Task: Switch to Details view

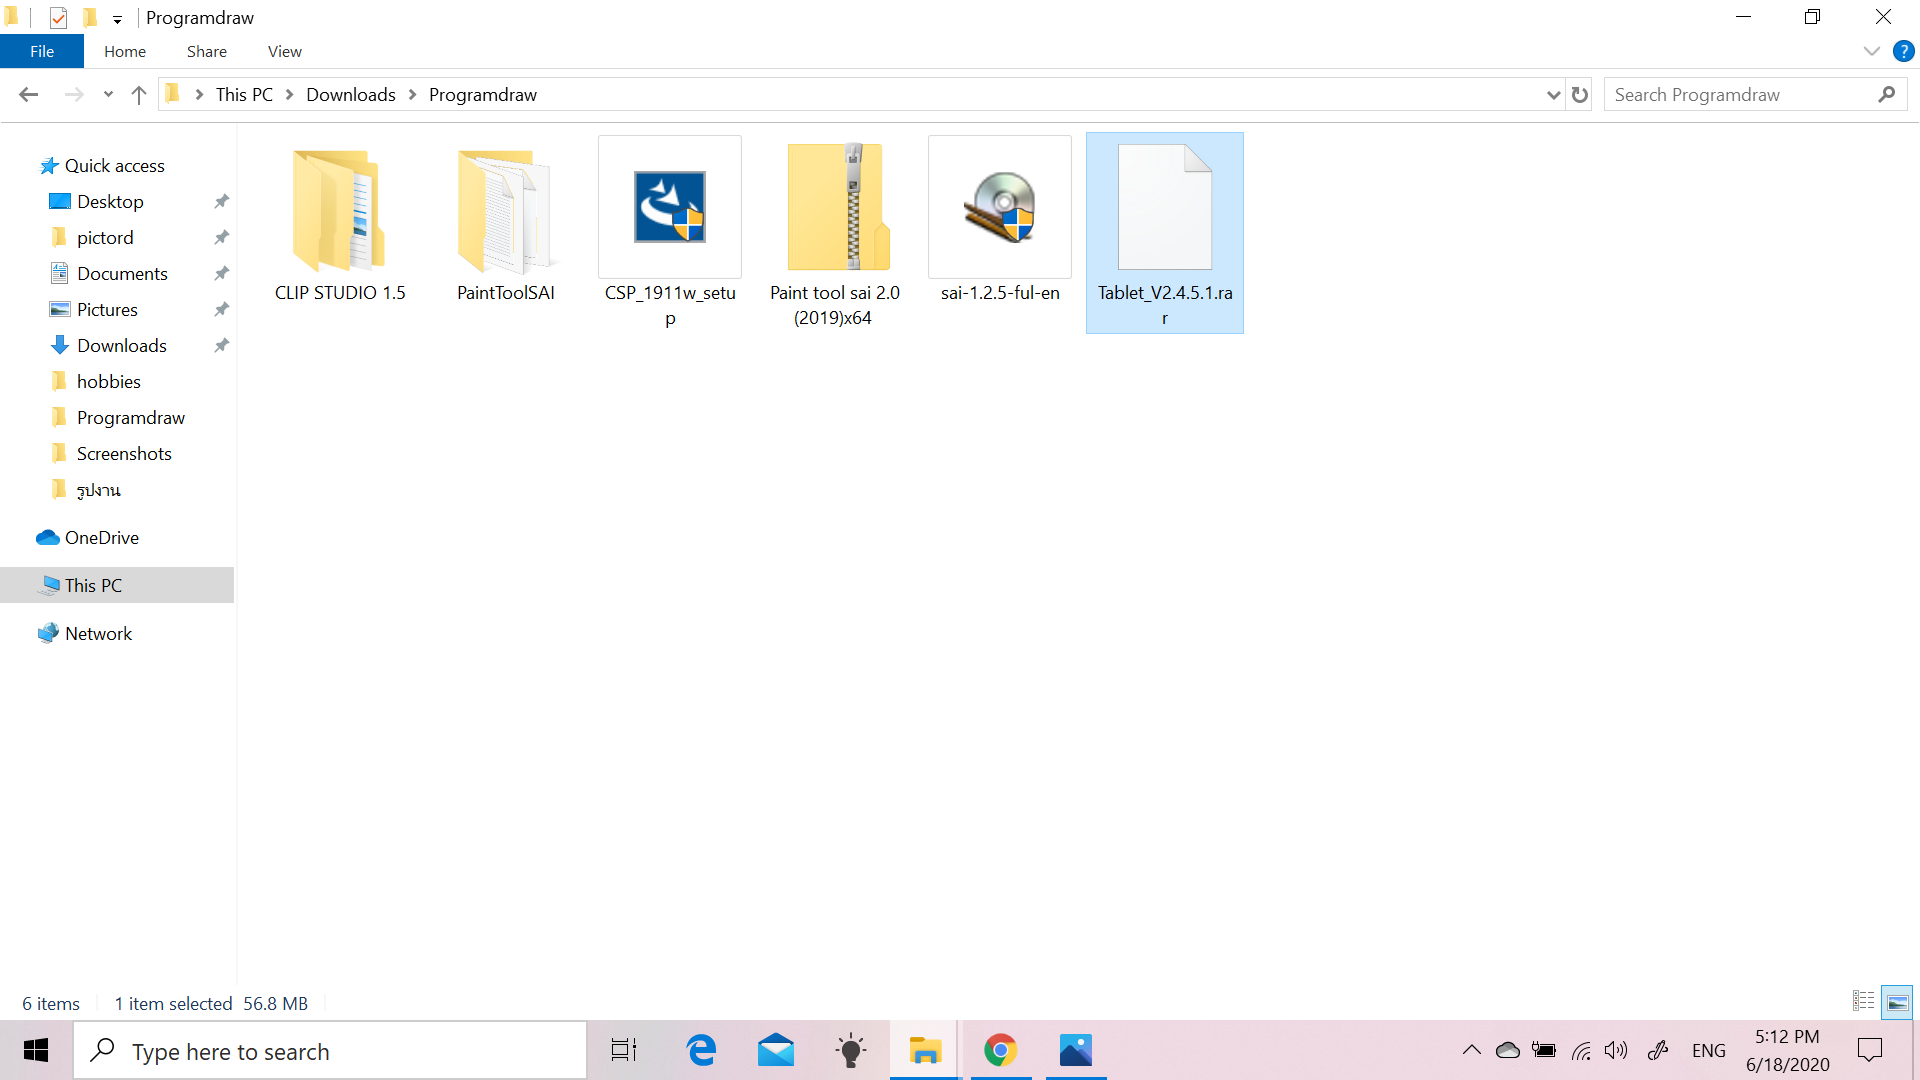Action: (1864, 1001)
